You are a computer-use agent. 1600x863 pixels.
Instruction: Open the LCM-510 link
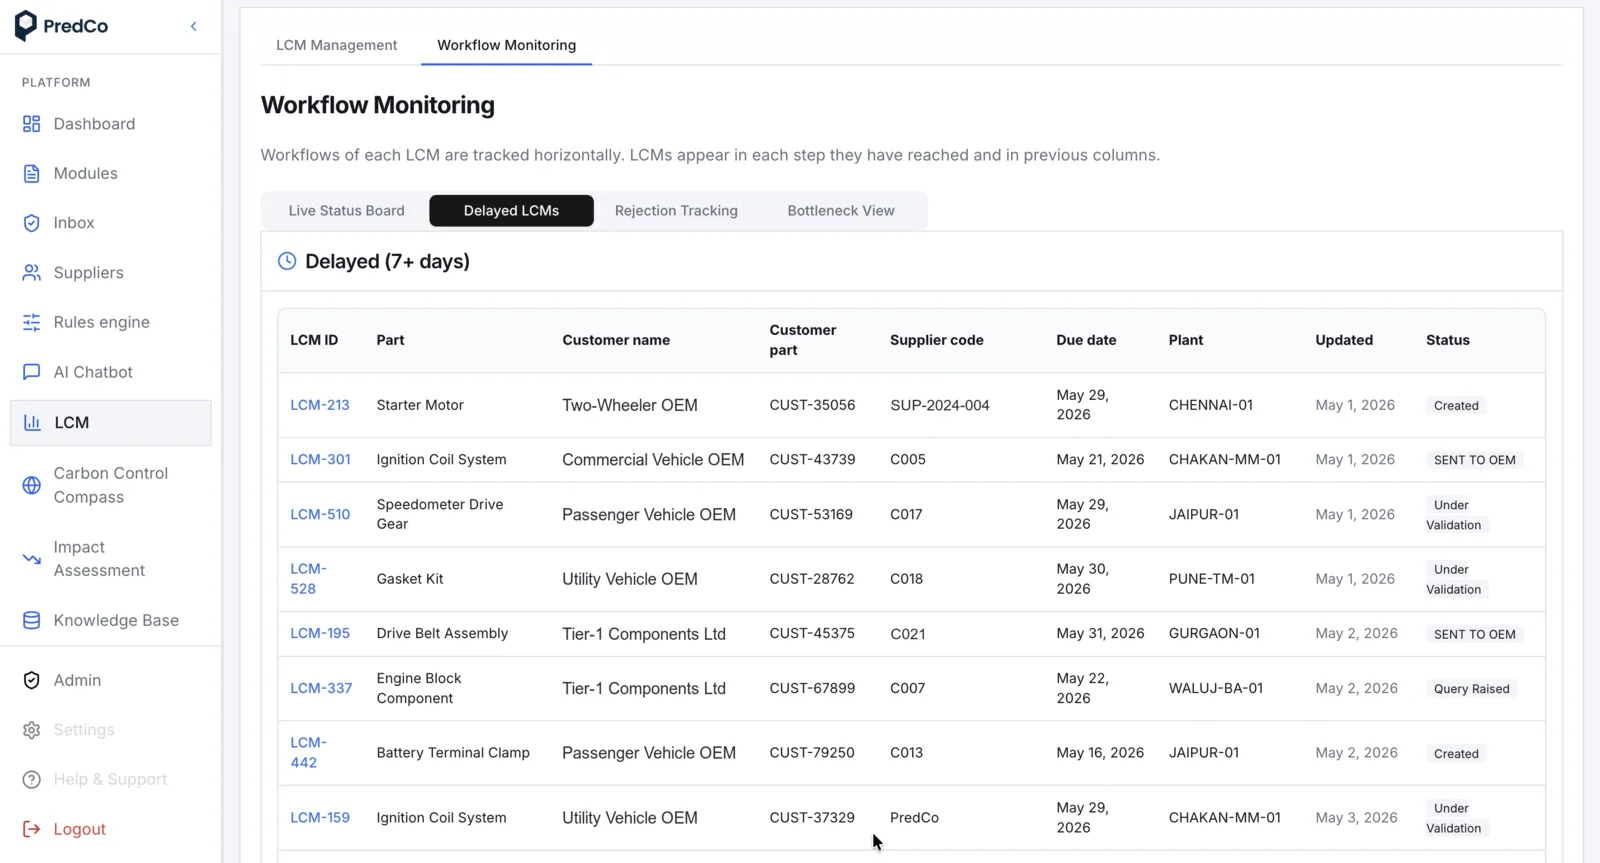tap(320, 514)
